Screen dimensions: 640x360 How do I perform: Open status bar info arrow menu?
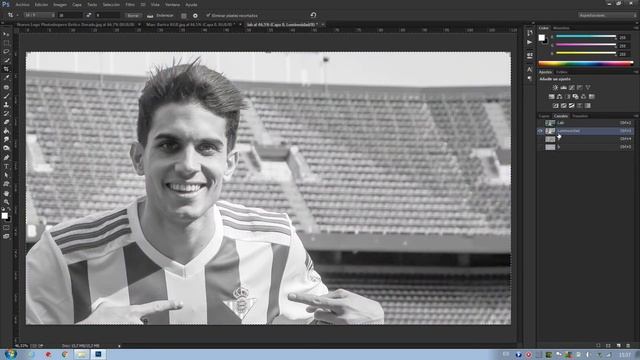[x=119, y=346]
